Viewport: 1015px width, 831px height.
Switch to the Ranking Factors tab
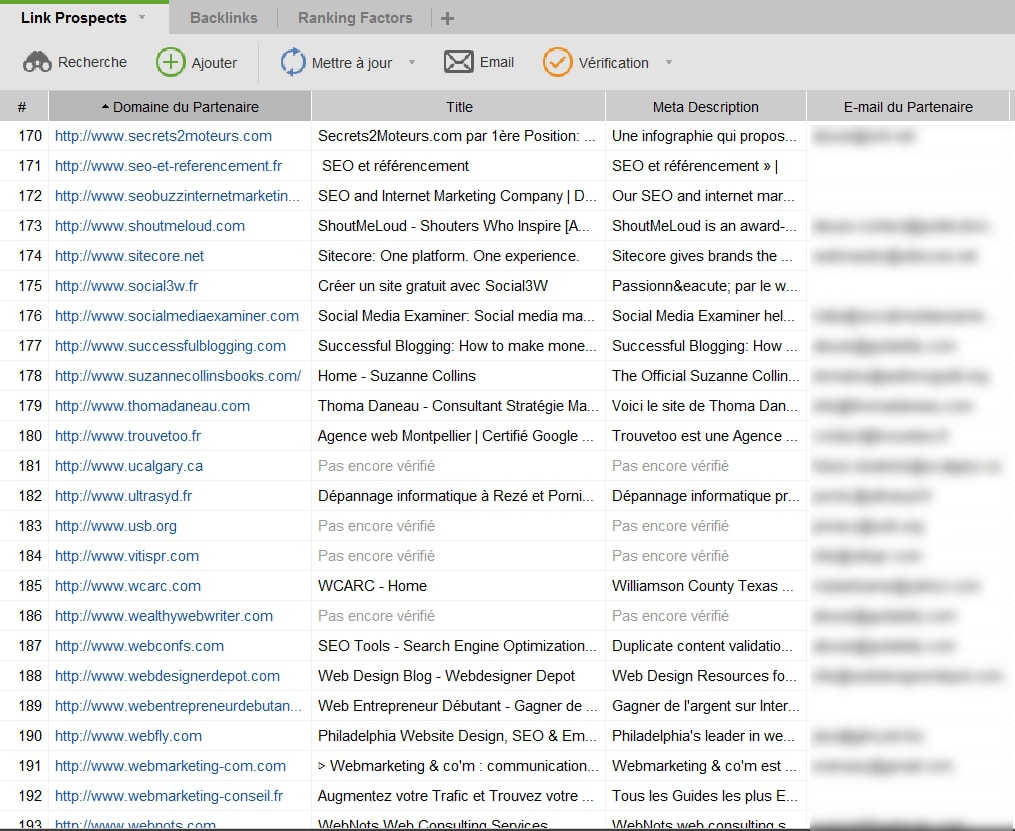point(355,17)
